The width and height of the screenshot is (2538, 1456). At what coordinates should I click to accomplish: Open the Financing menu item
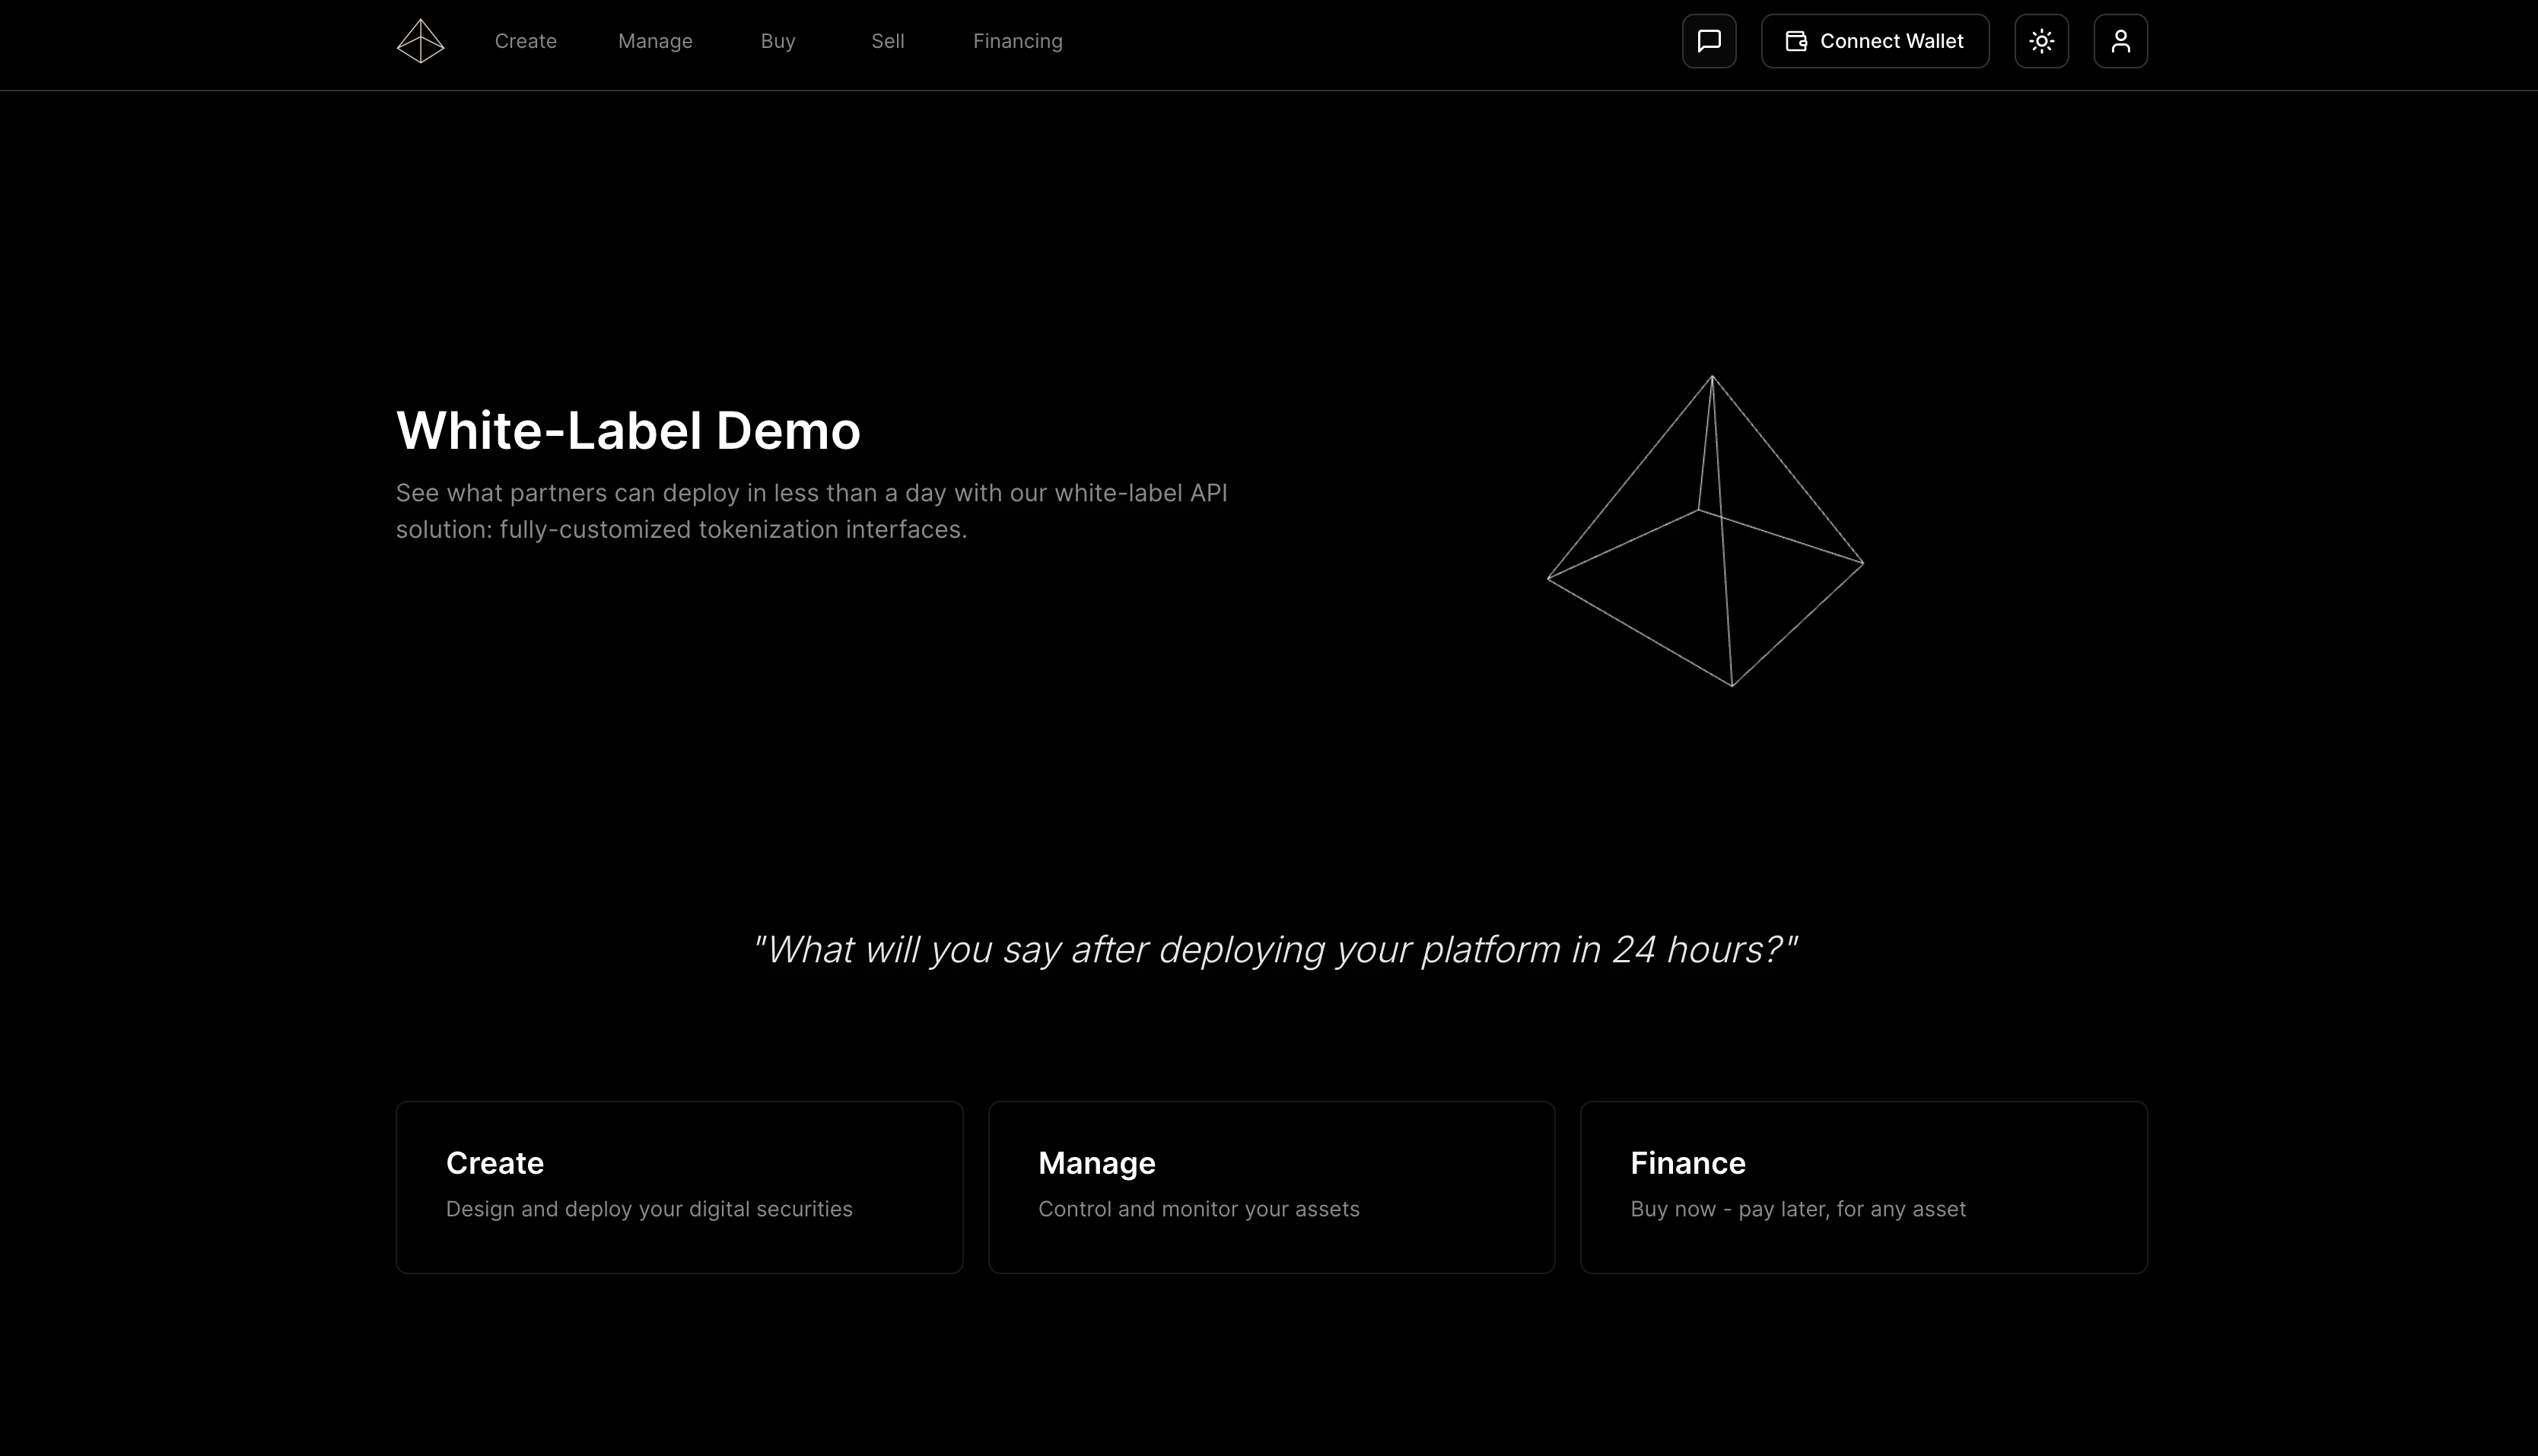1017,41
